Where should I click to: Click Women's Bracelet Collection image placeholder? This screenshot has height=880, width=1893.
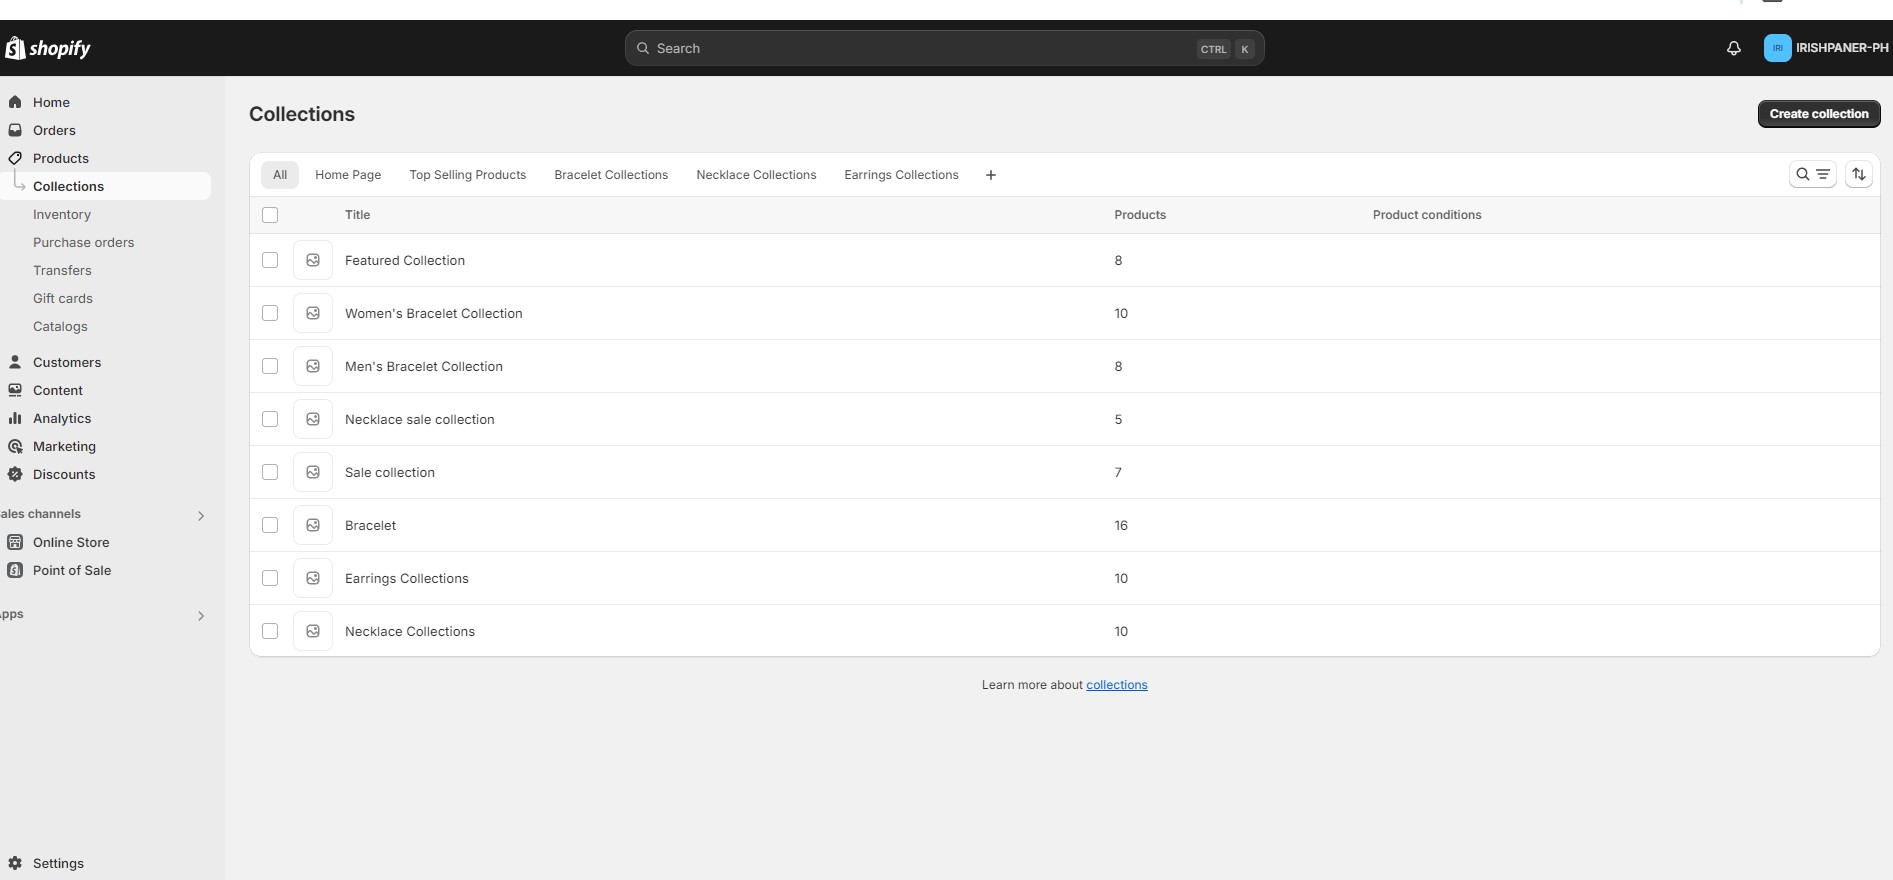tap(313, 313)
